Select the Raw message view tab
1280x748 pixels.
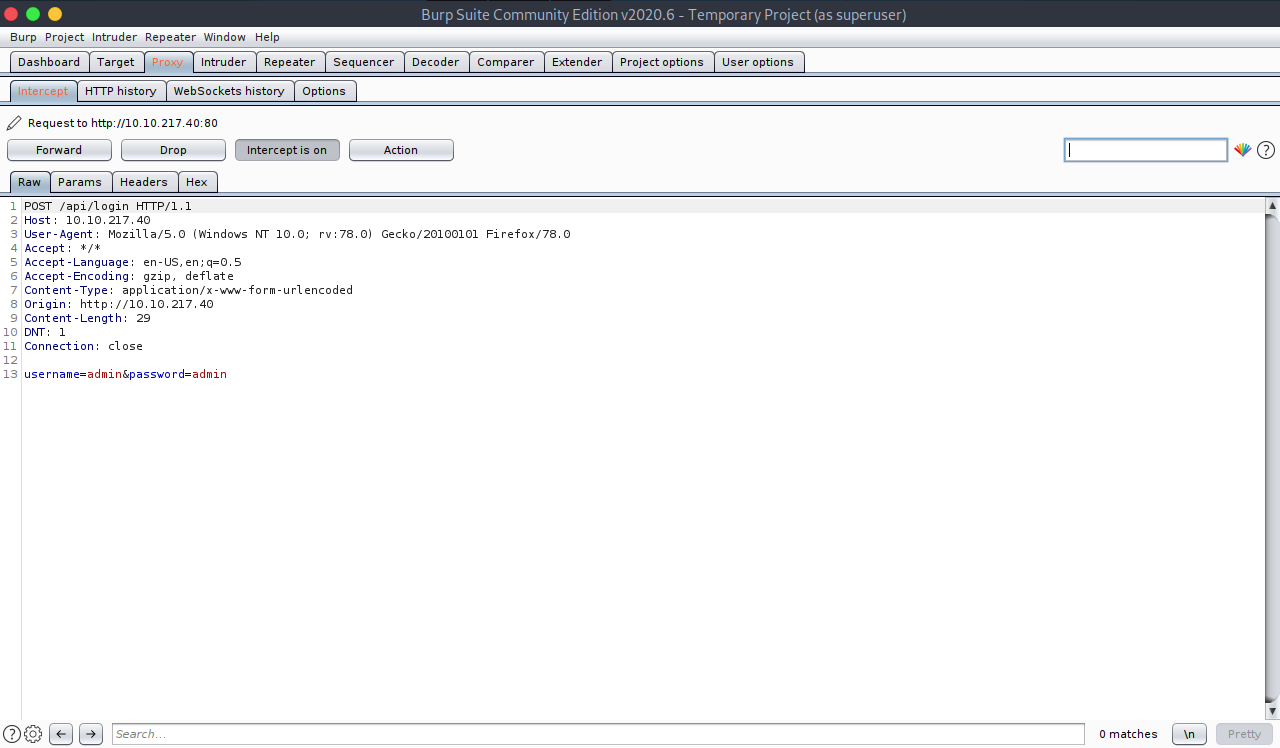click(30, 182)
